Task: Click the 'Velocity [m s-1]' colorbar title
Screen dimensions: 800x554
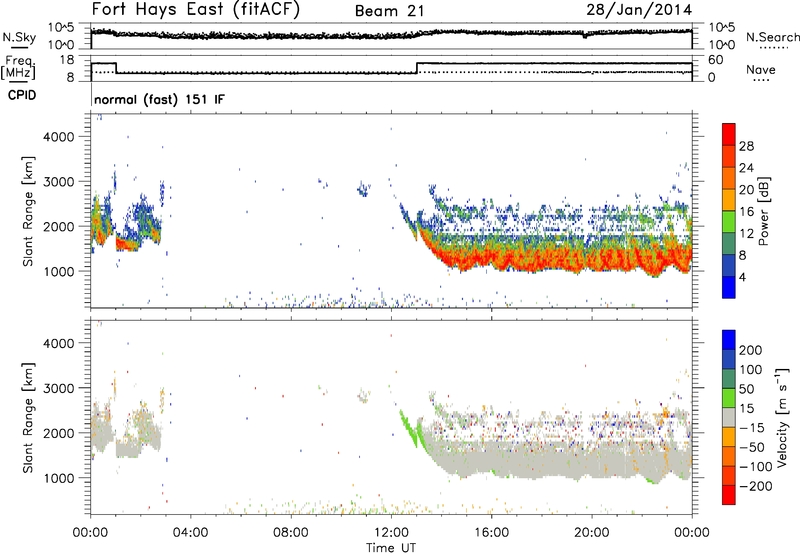Action: (782, 417)
